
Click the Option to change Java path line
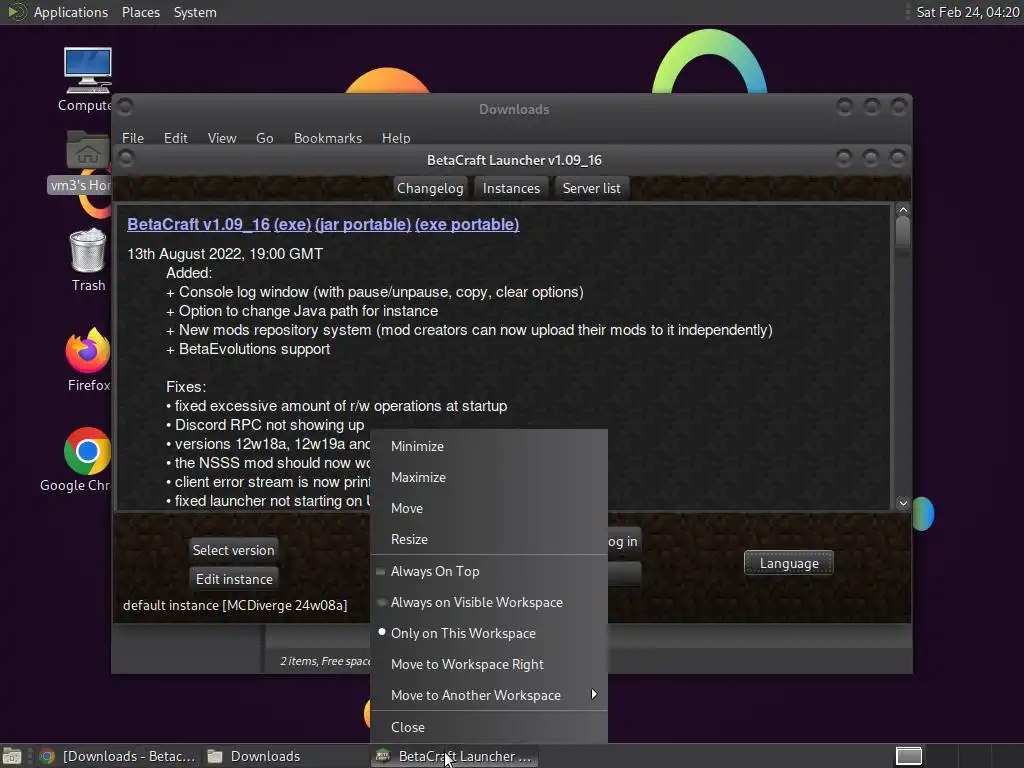click(302, 311)
